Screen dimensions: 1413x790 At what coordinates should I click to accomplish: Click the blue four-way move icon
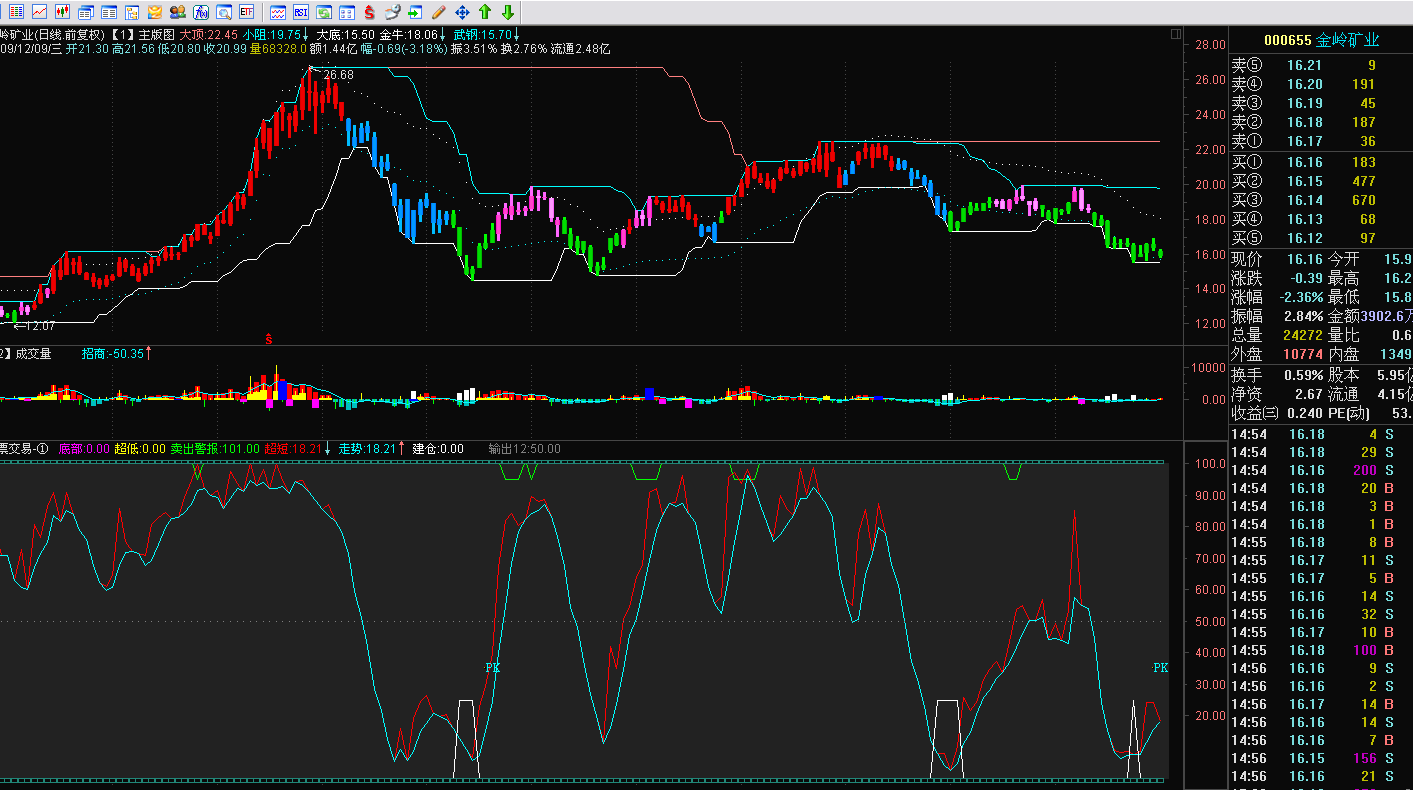coord(462,12)
